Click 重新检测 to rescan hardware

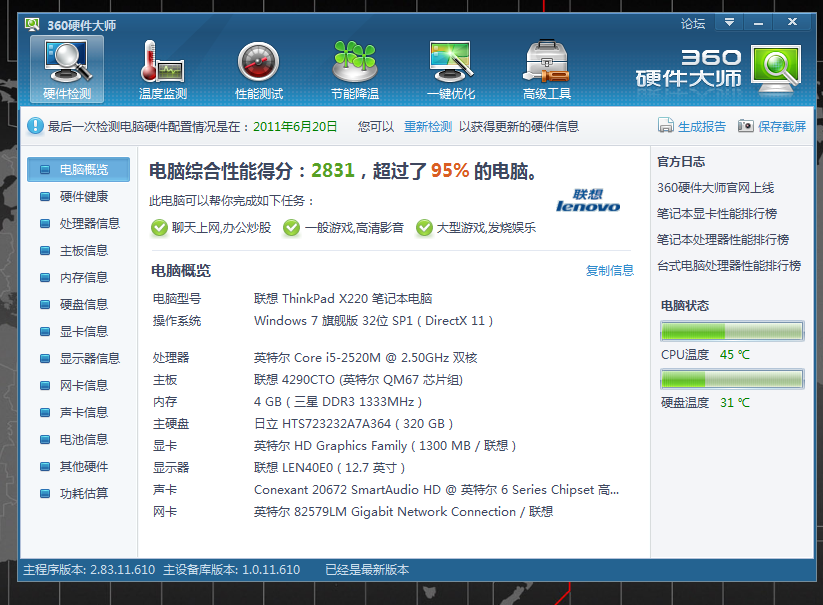tap(428, 126)
